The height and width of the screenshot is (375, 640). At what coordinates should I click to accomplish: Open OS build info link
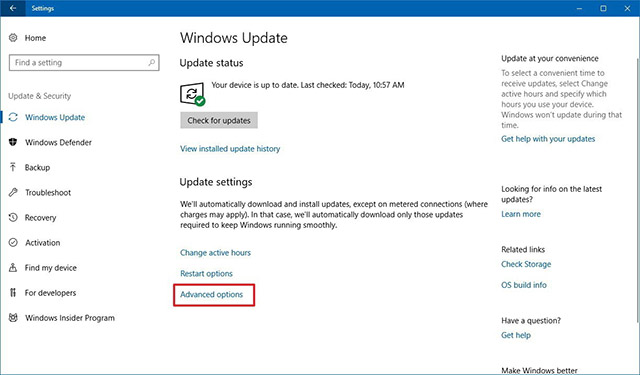click(524, 285)
